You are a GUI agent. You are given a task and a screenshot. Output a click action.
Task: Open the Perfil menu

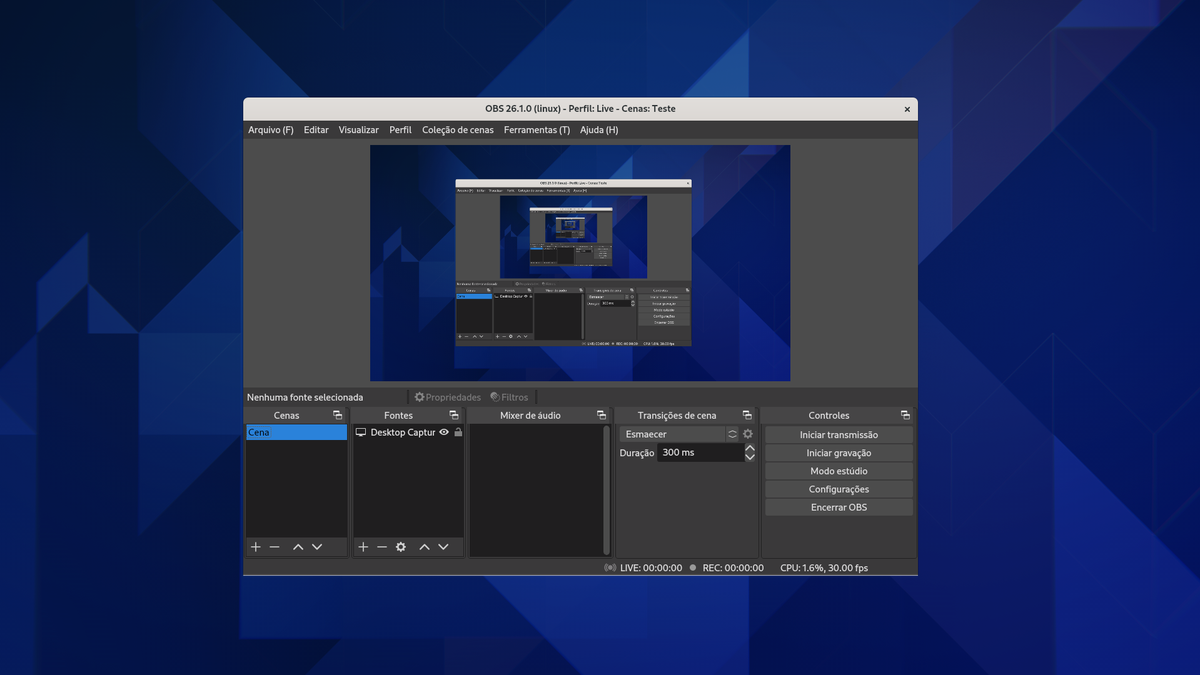(x=401, y=130)
